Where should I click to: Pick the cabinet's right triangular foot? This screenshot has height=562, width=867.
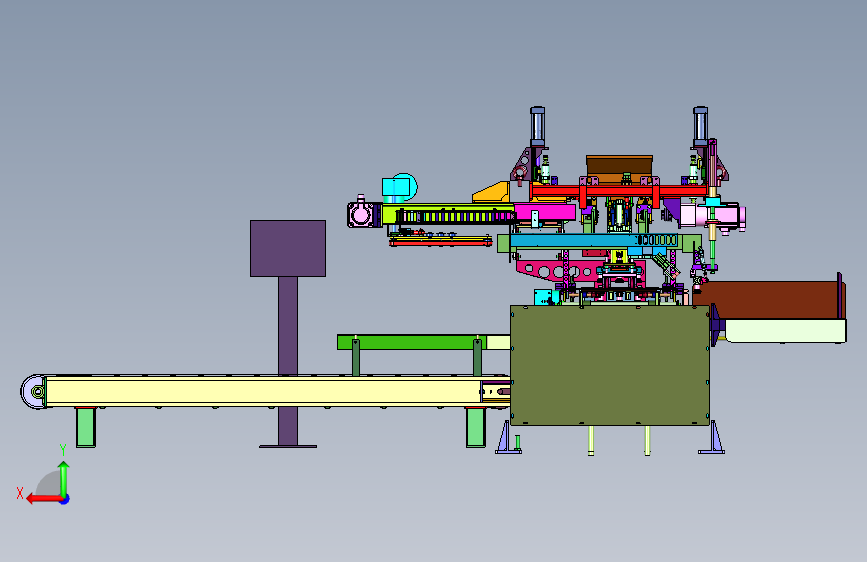712,438
